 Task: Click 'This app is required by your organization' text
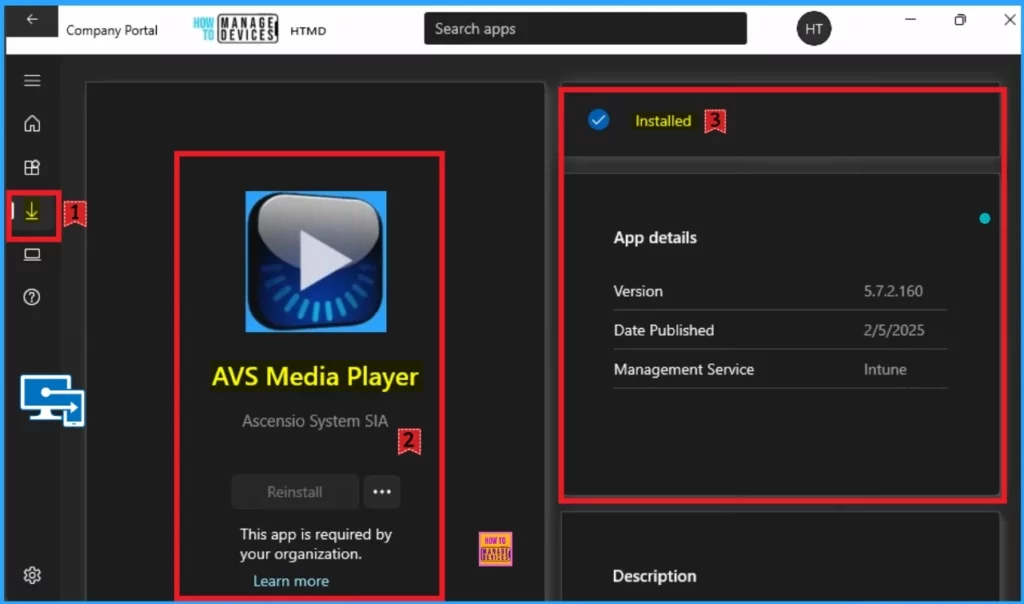(315, 544)
